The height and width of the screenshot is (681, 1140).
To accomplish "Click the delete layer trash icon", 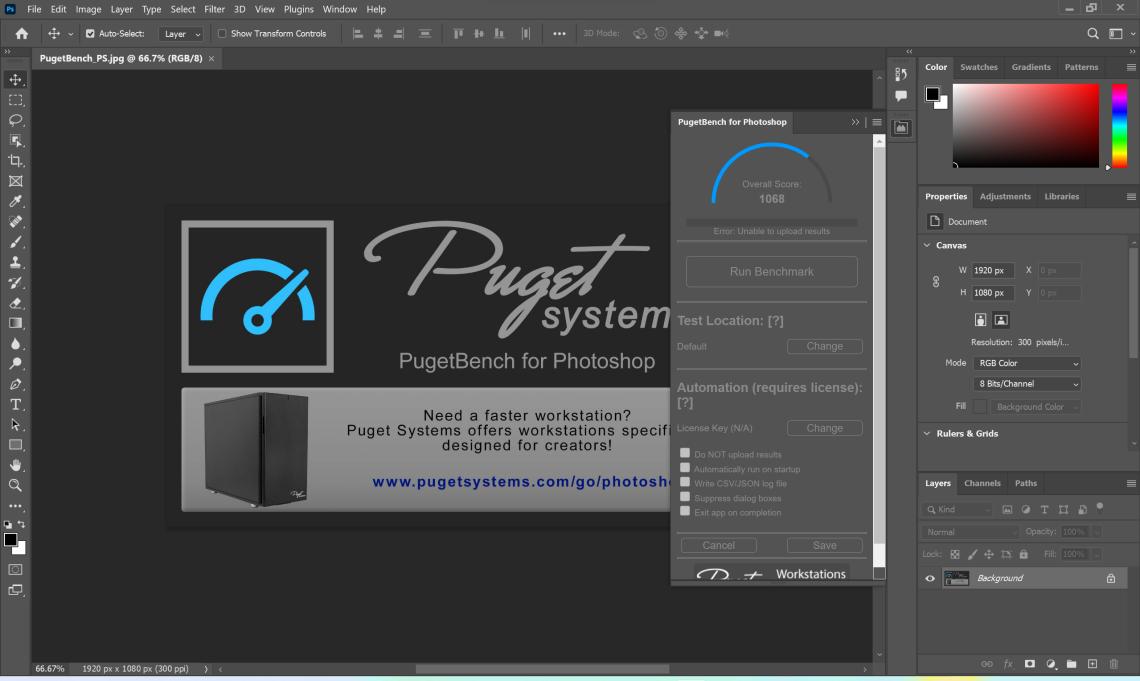I will point(1114,664).
